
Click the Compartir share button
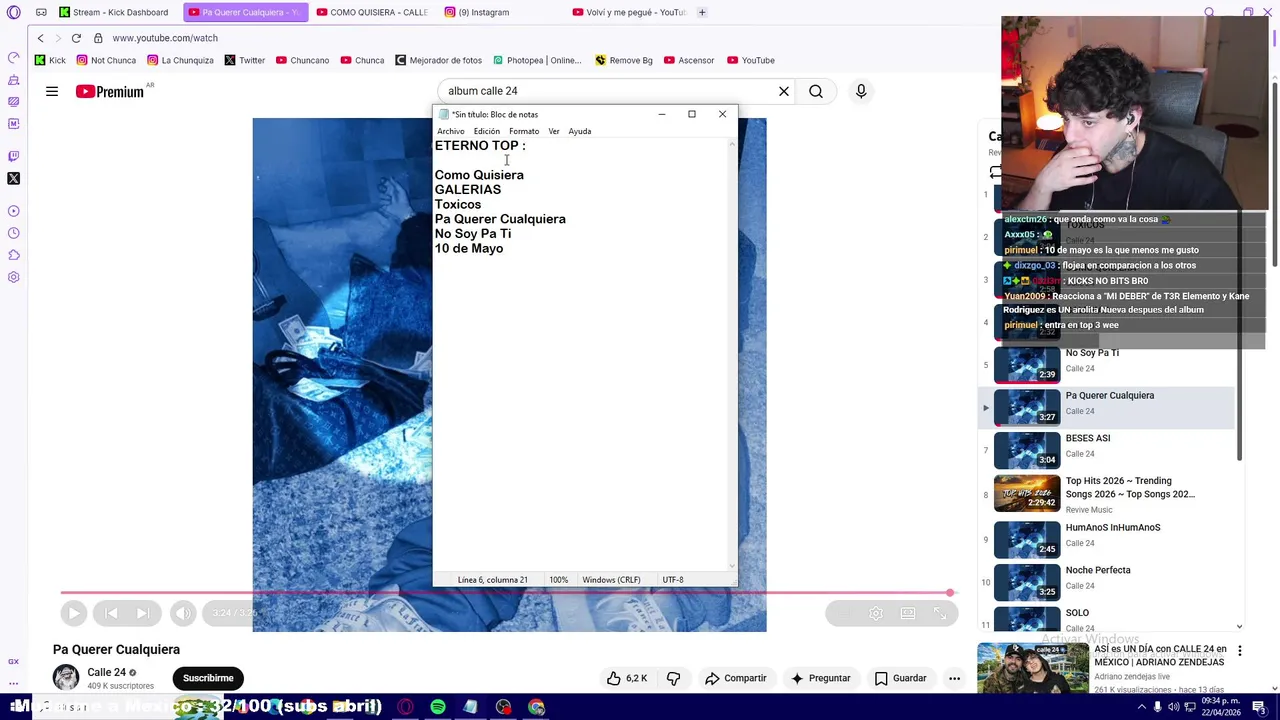click(x=736, y=678)
